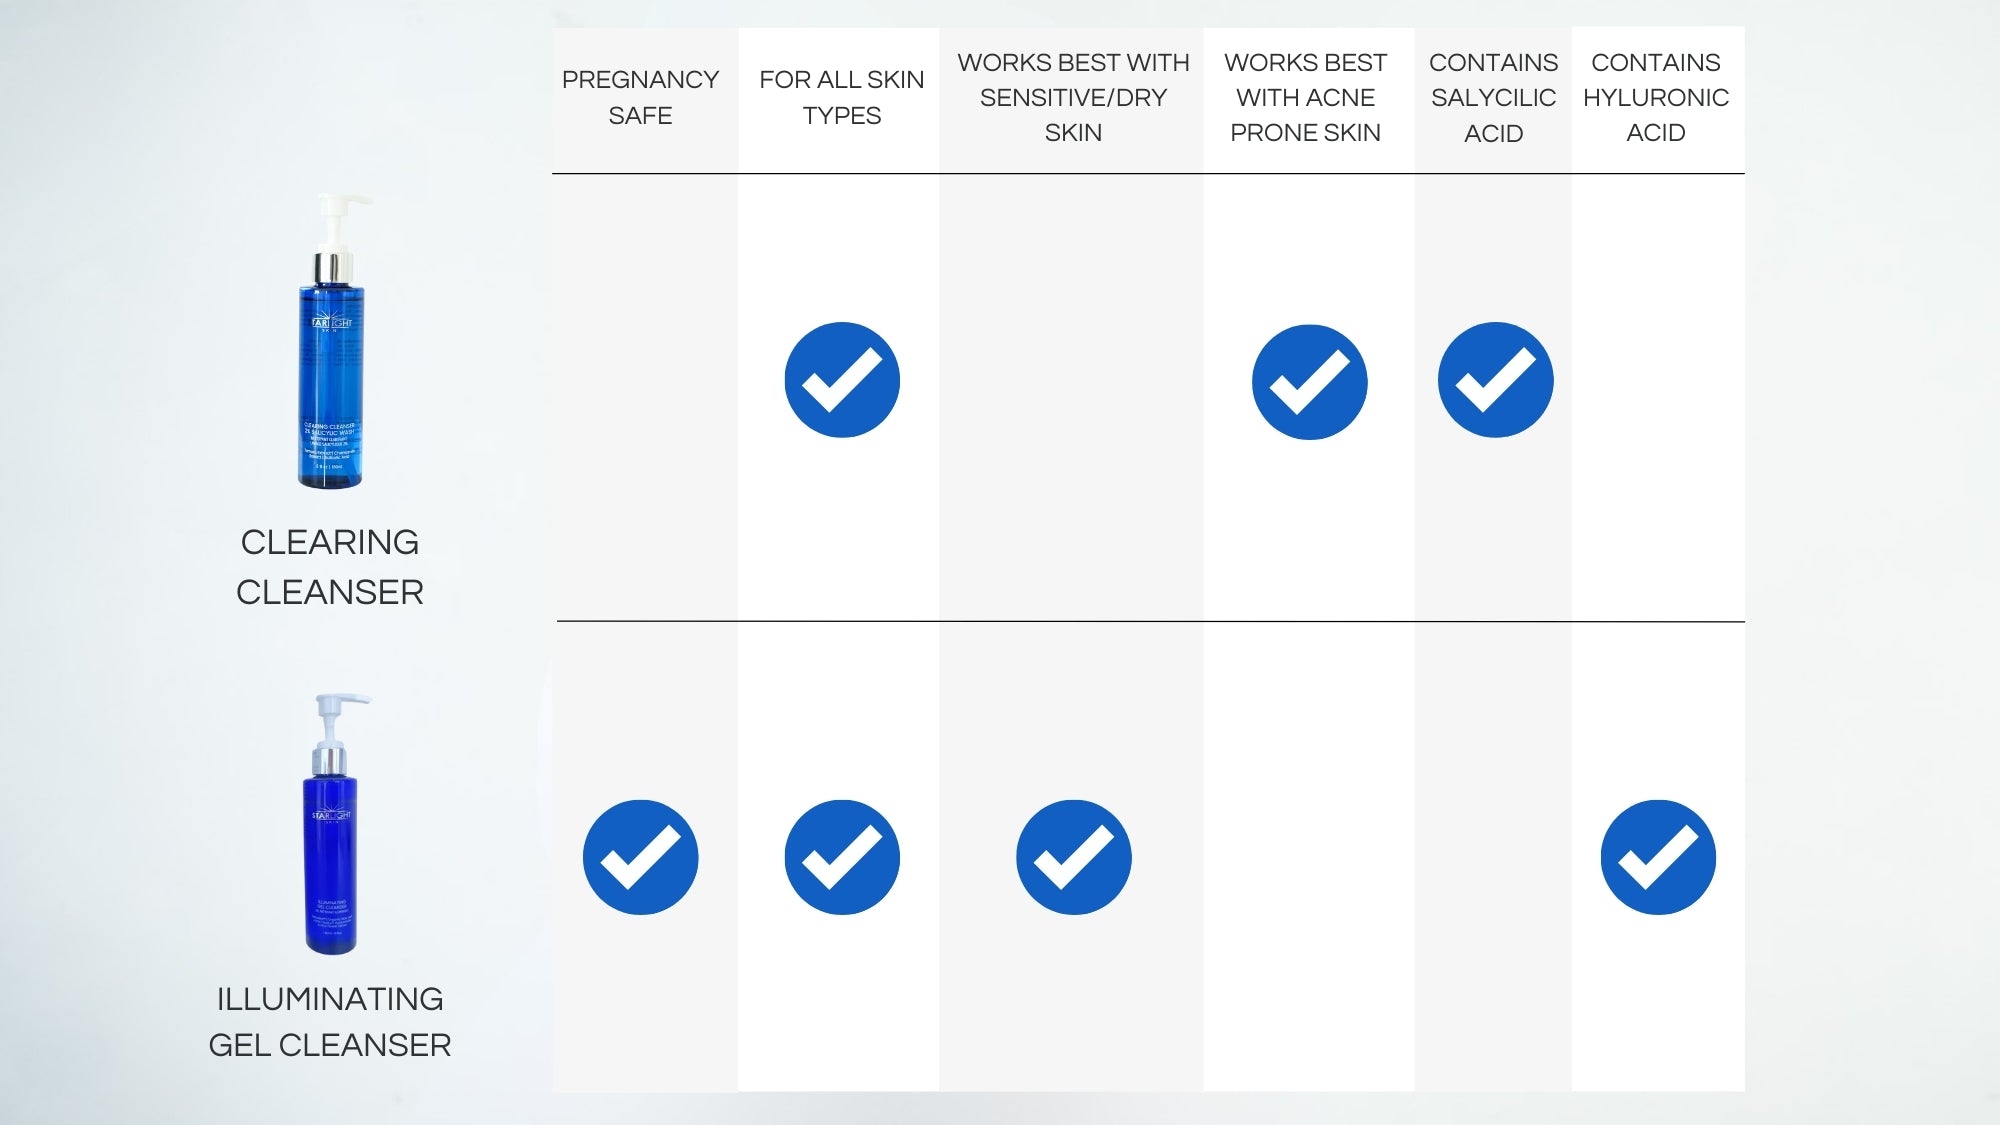Click the Illuminating Gel Cleanser bottle image
Image resolution: width=2000 pixels, height=1125 pixels.
(x=331, y=825)
